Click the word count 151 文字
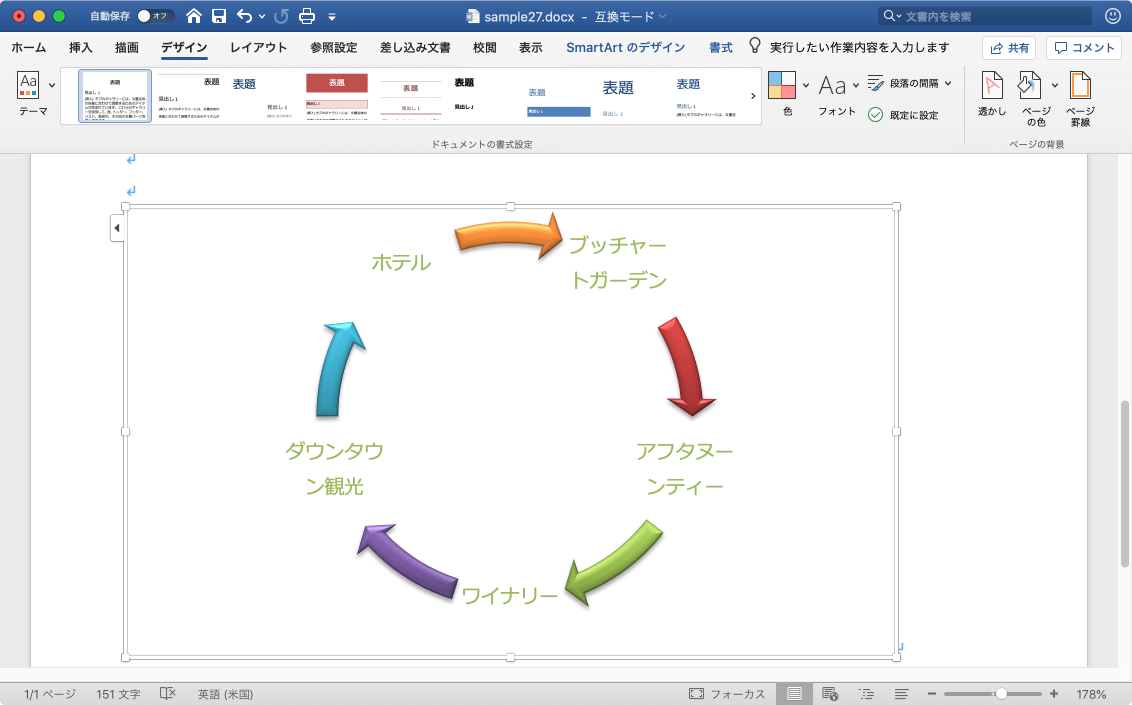Screen dimensions: 1132x705 [x=118, y=694]
